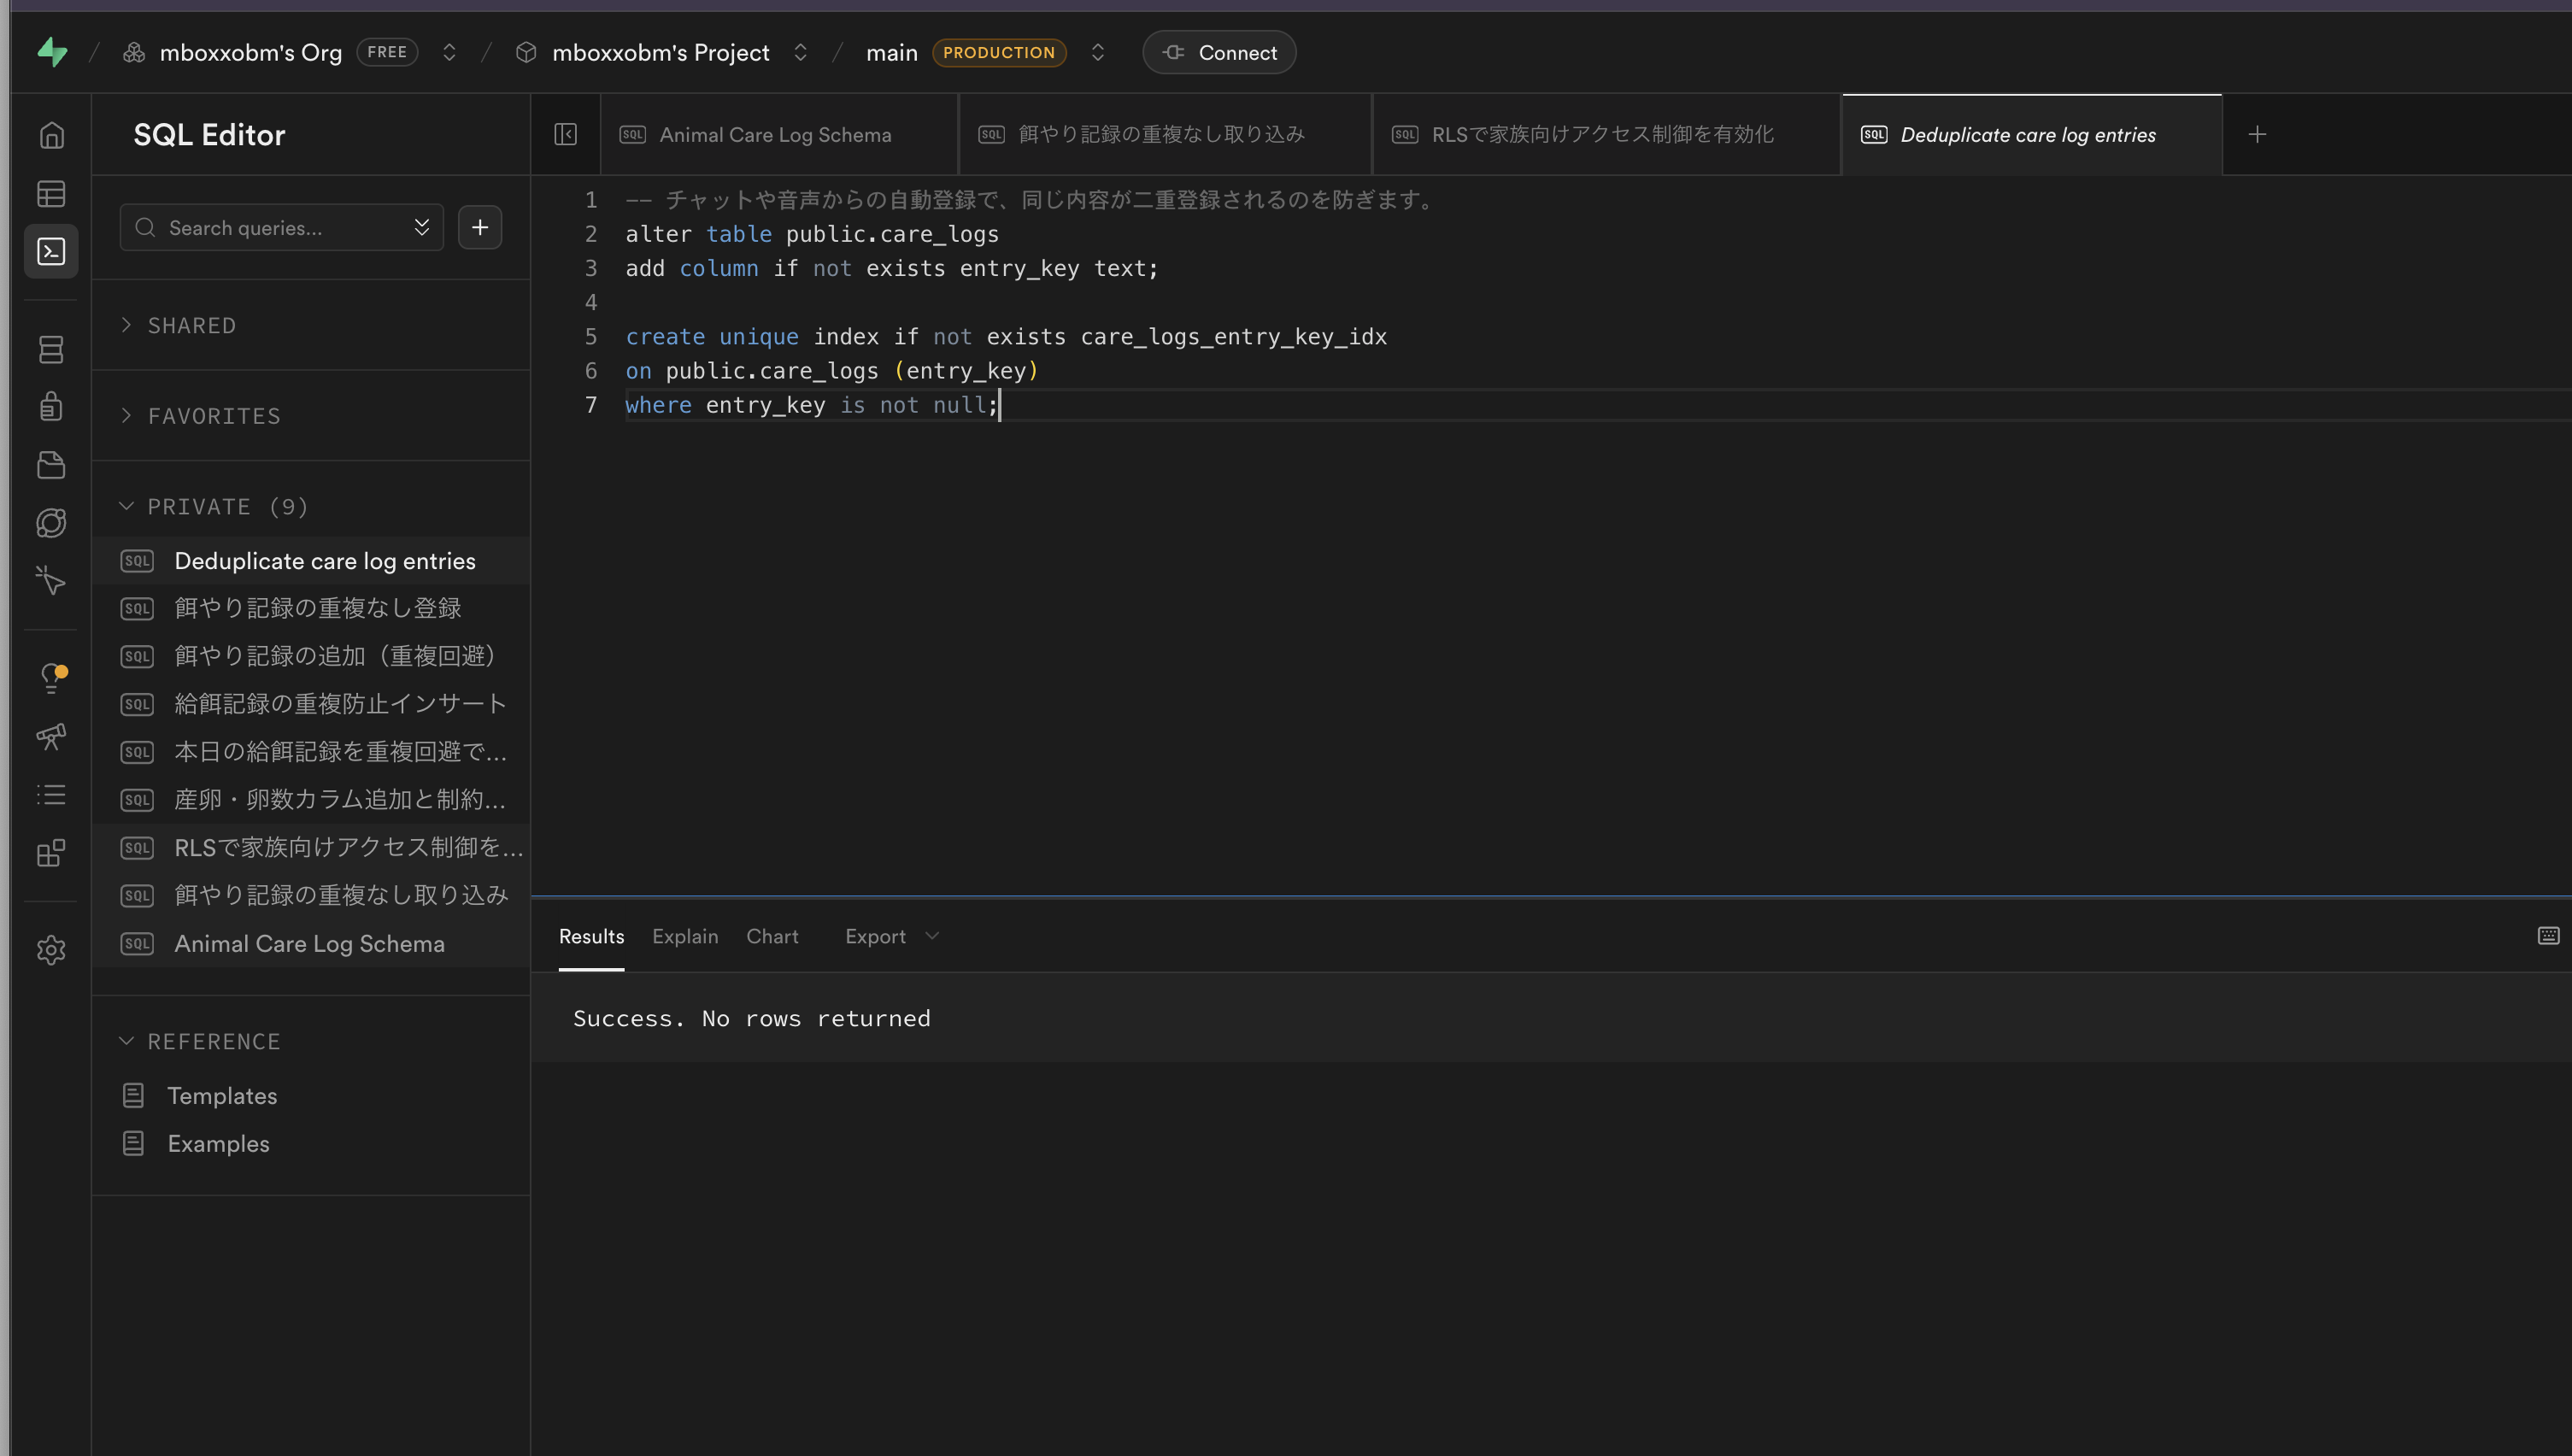Open the Database sidebar icon
This screenshot has width=2572, height=1456.
click(51, 349)
